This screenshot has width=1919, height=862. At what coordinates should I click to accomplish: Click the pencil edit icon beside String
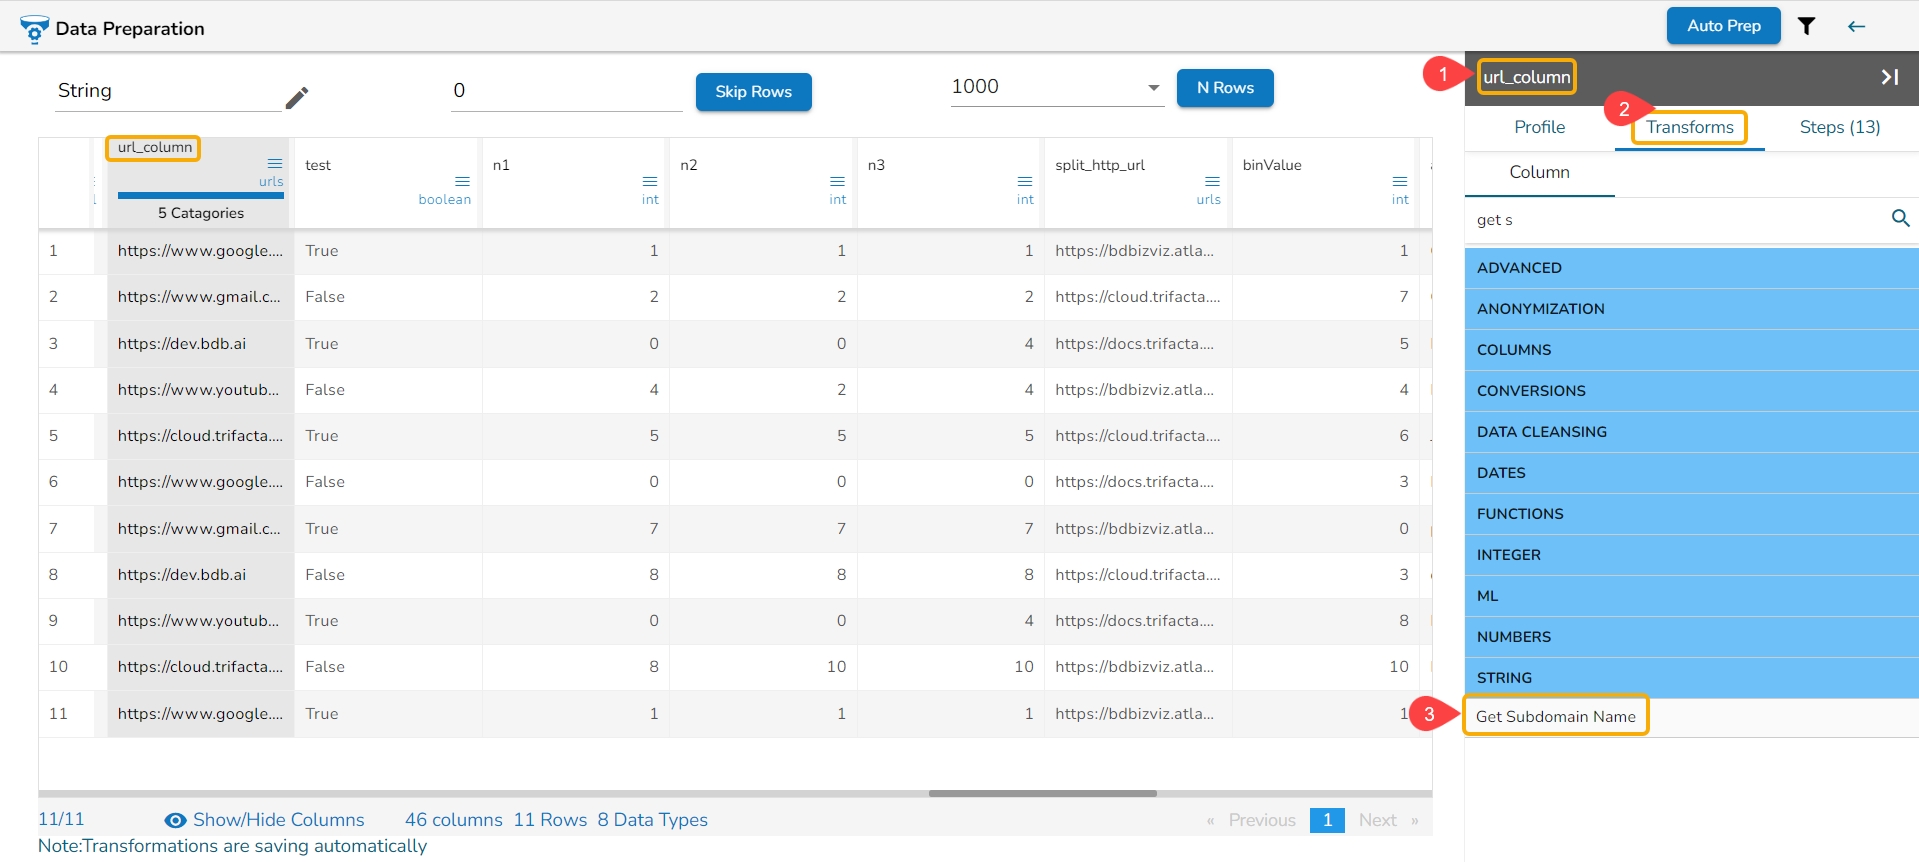[x=297, y=97]
